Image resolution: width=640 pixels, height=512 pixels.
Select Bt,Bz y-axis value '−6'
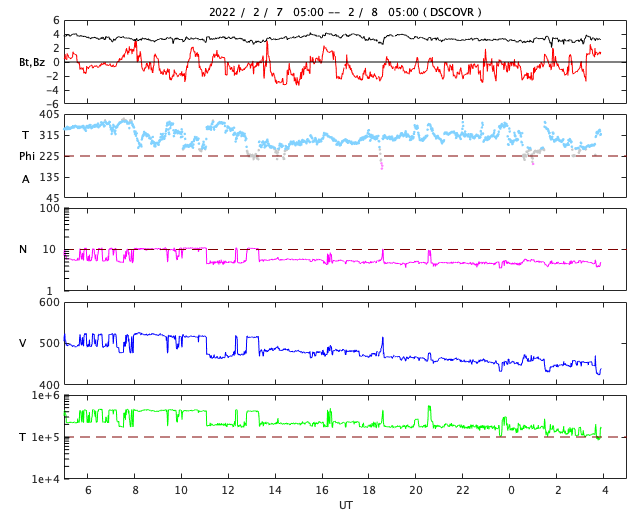tap(53, 104)
